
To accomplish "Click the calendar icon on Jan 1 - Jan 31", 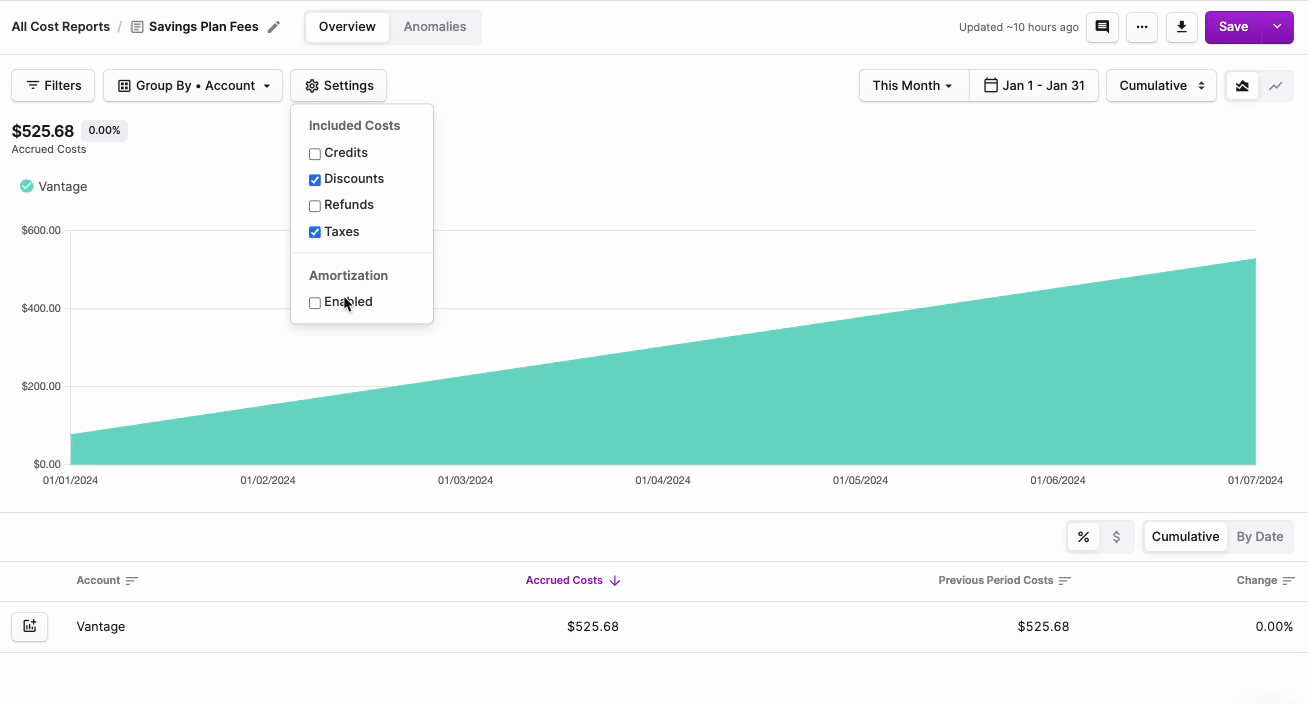I will tap(988, 85).
